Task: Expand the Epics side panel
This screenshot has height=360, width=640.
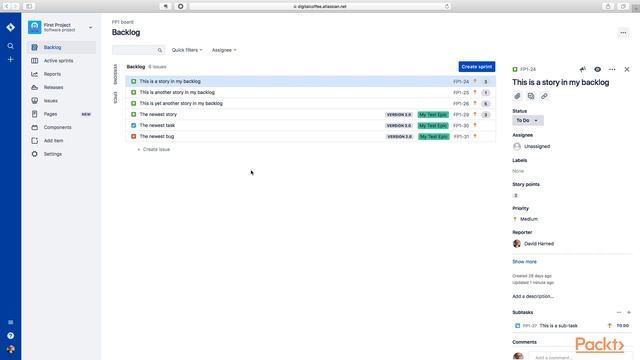Action: [x=116, y=98]
